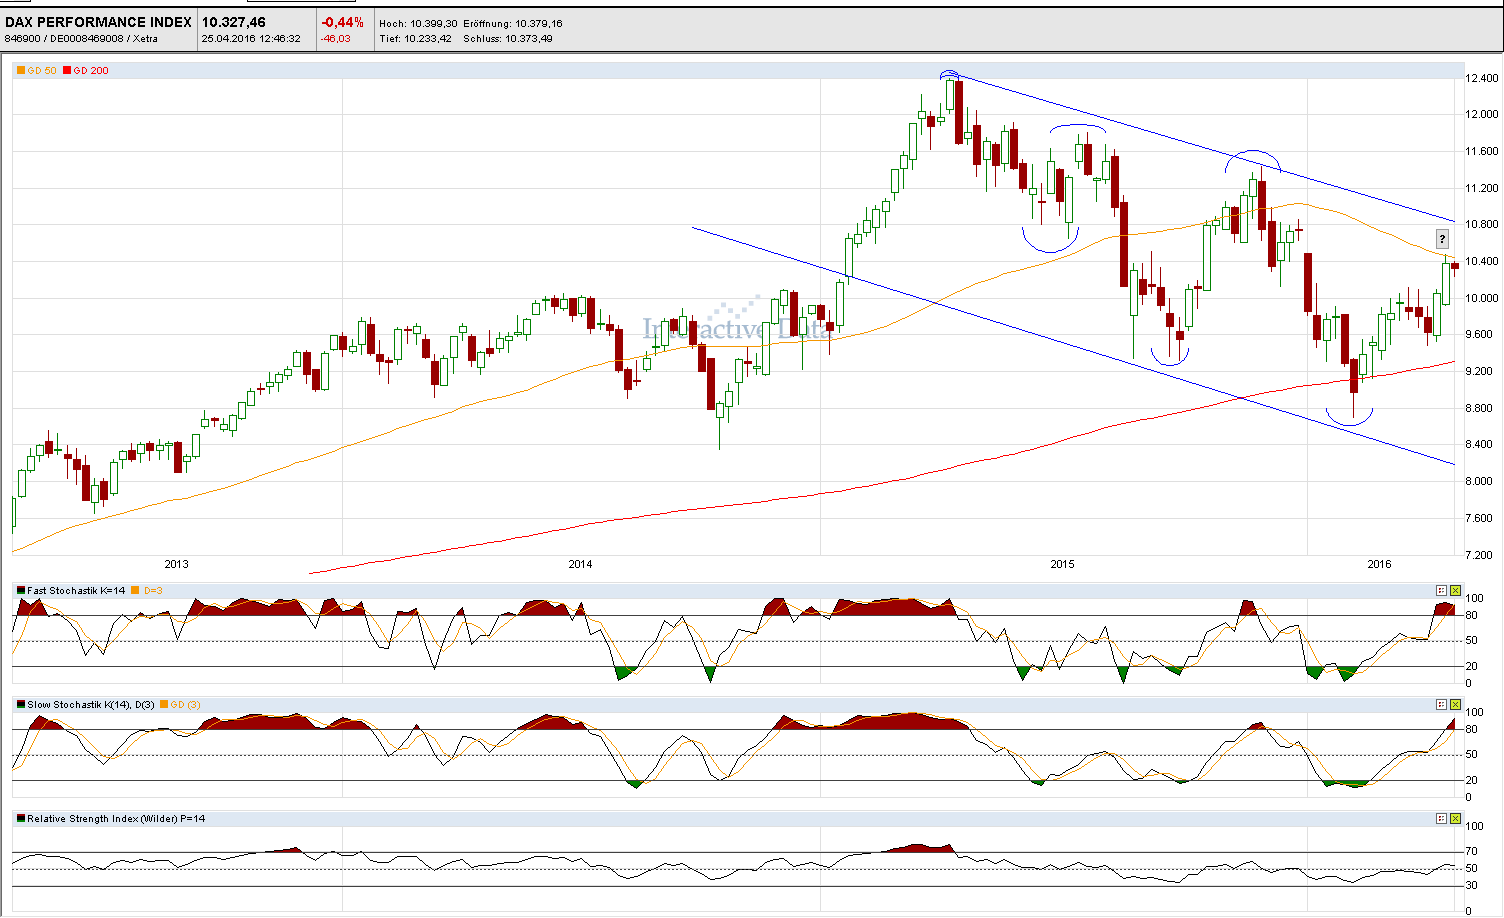Click the yellow X on RSI panel
The width and height of the screenshot is (1504, 918).
(1456, 818)
